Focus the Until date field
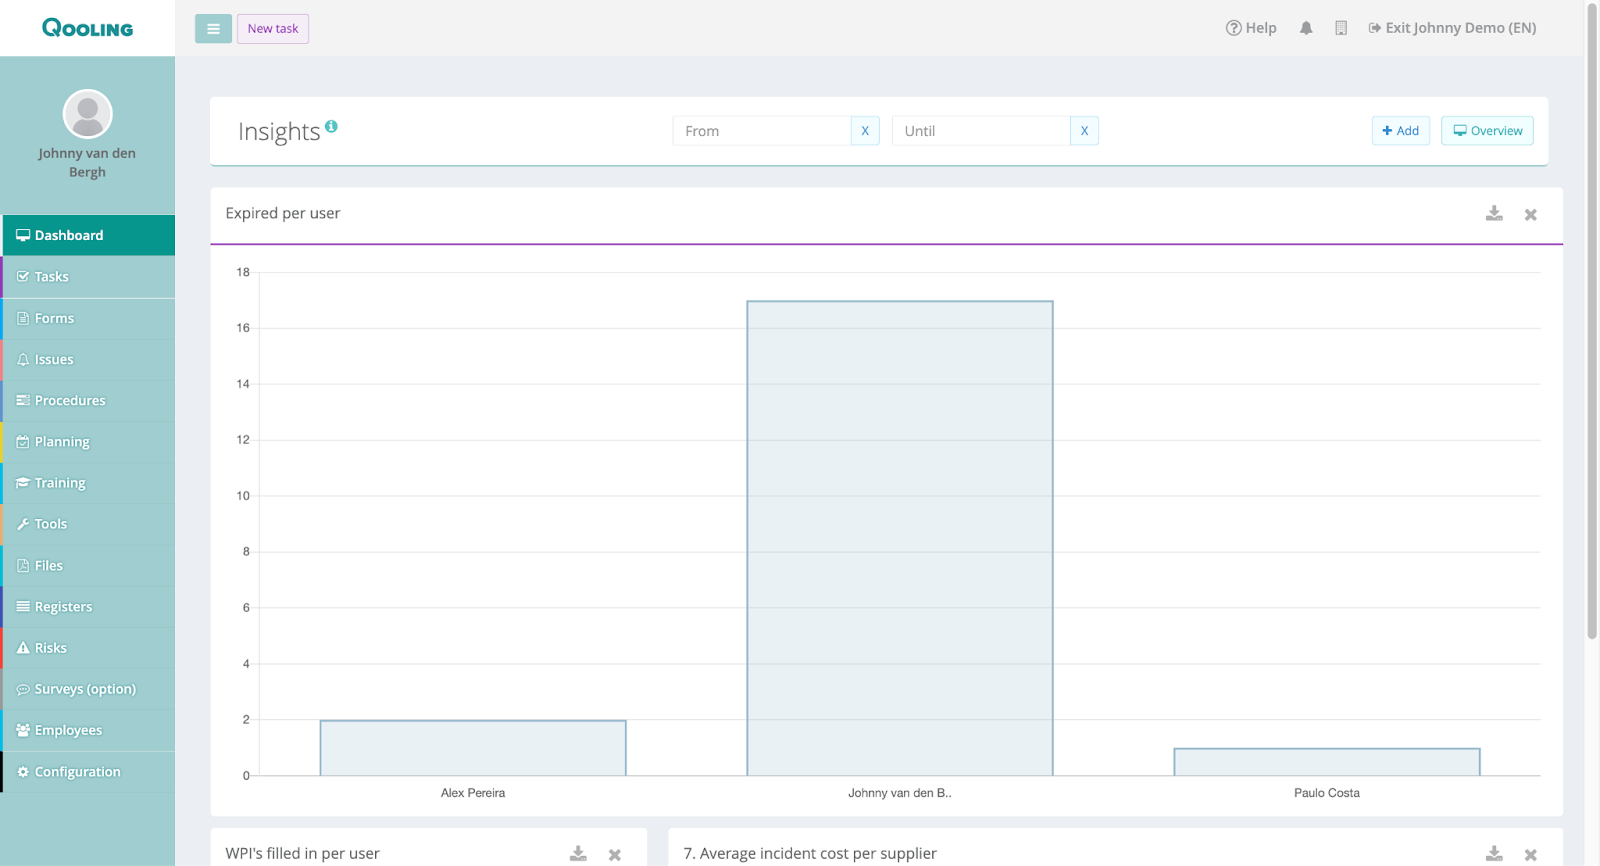The image size is (1600, 866). tap(981, 131)
